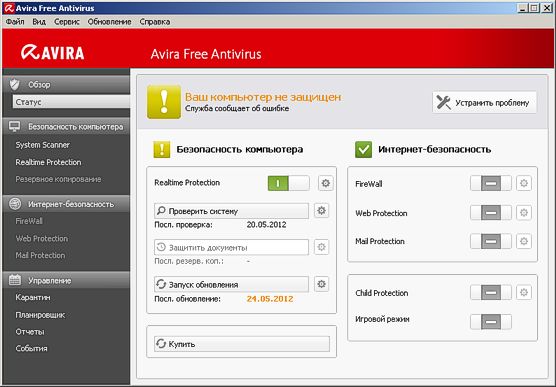Click the globe icon beside Интернет-безопасность sidebar header

click(15, 204)
